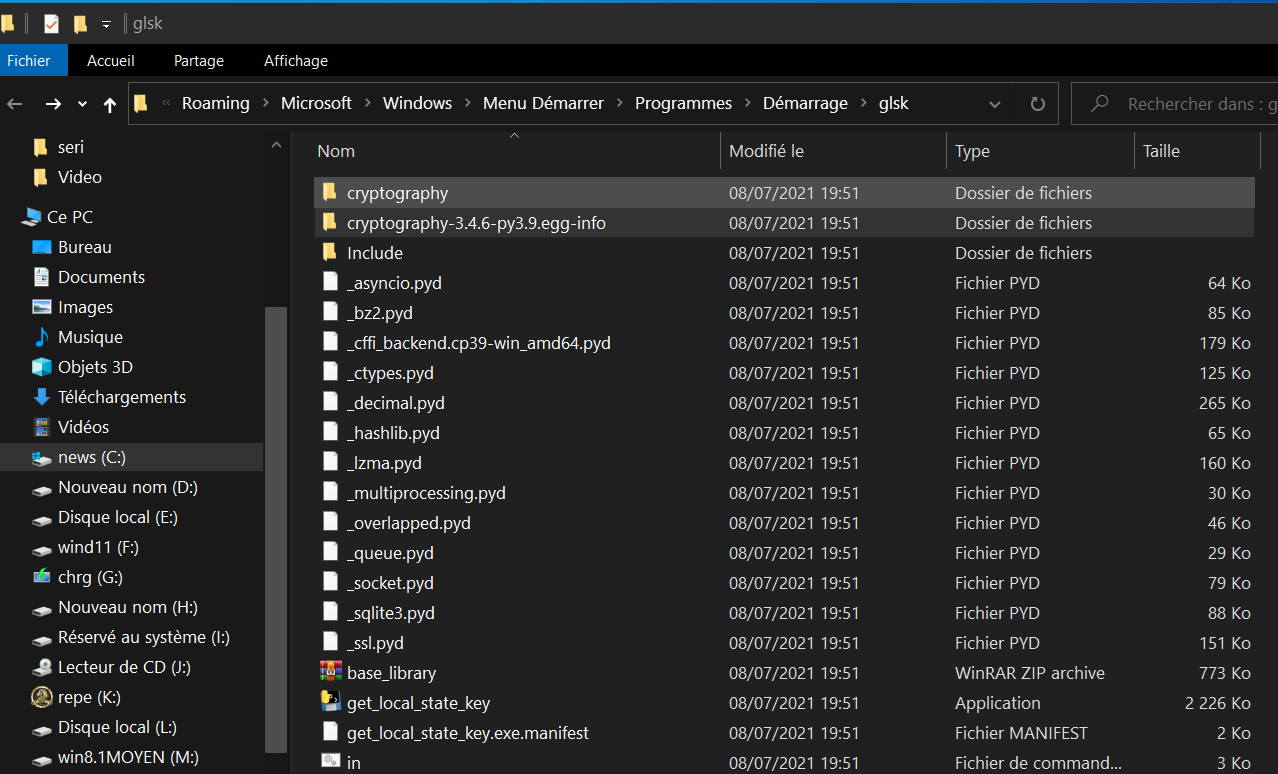Viewport: 1278px width, 774px height.
Task: Open Musique from the sidebar
Action: [90, 337]
